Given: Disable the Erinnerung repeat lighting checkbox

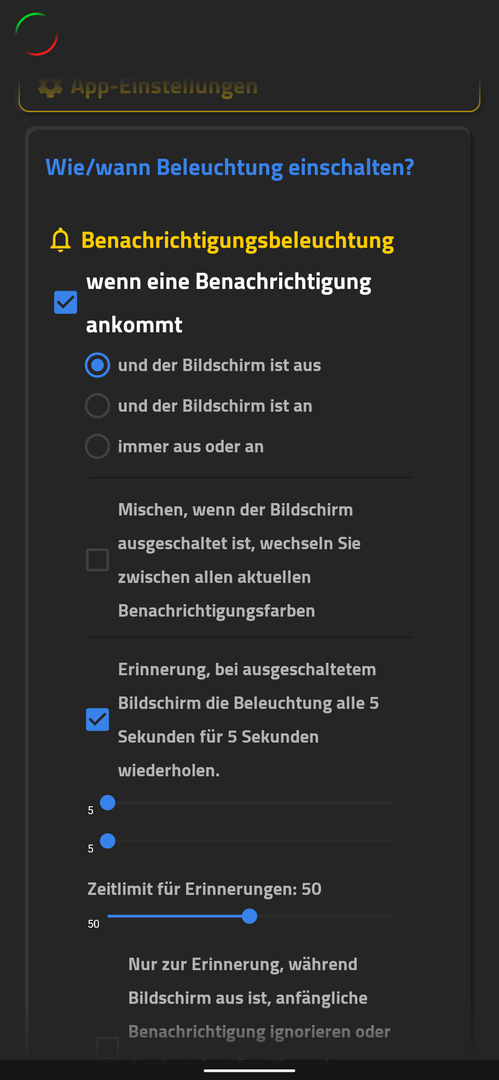Looking at the screenshot, I should pos(97,719).
